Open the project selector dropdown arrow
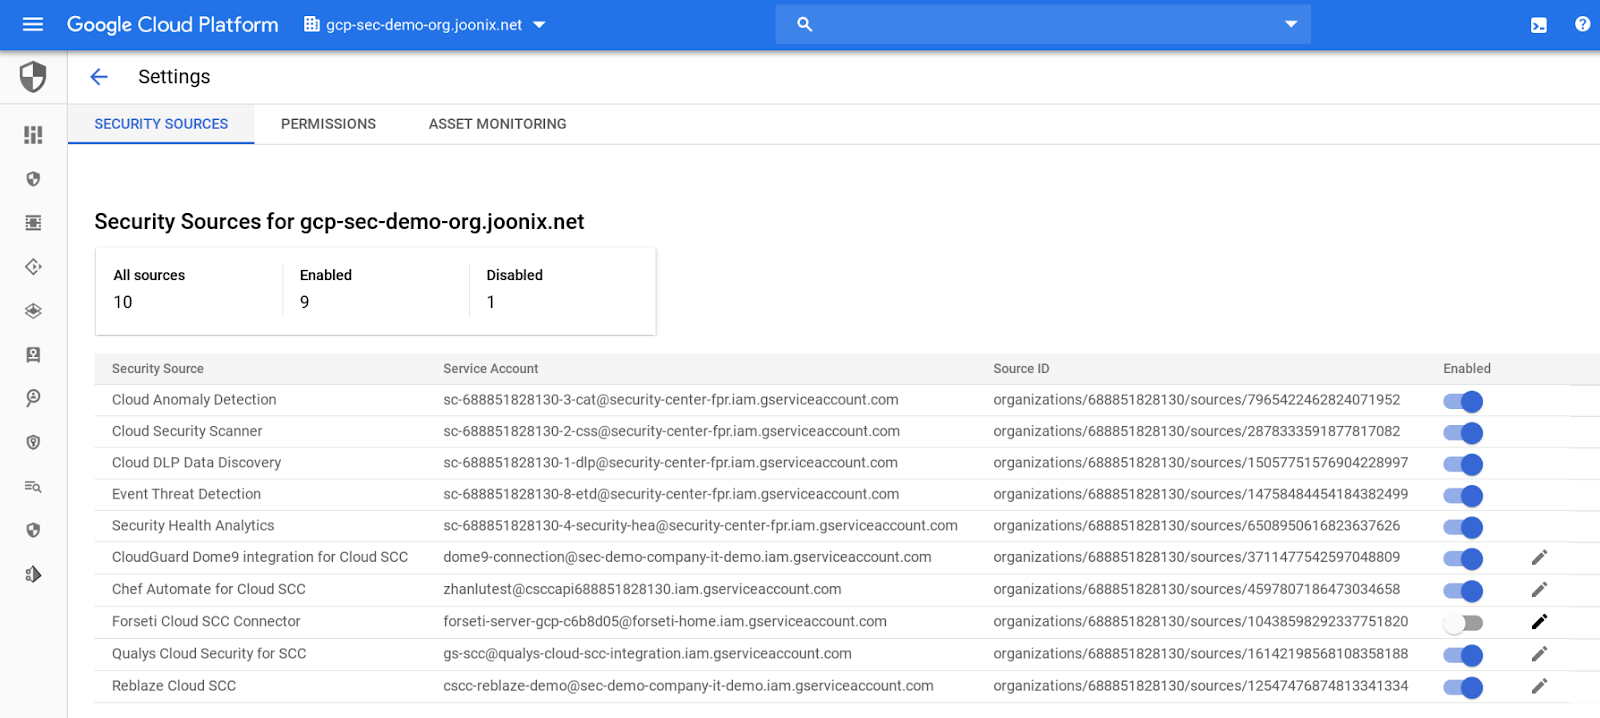 [539, 25]
